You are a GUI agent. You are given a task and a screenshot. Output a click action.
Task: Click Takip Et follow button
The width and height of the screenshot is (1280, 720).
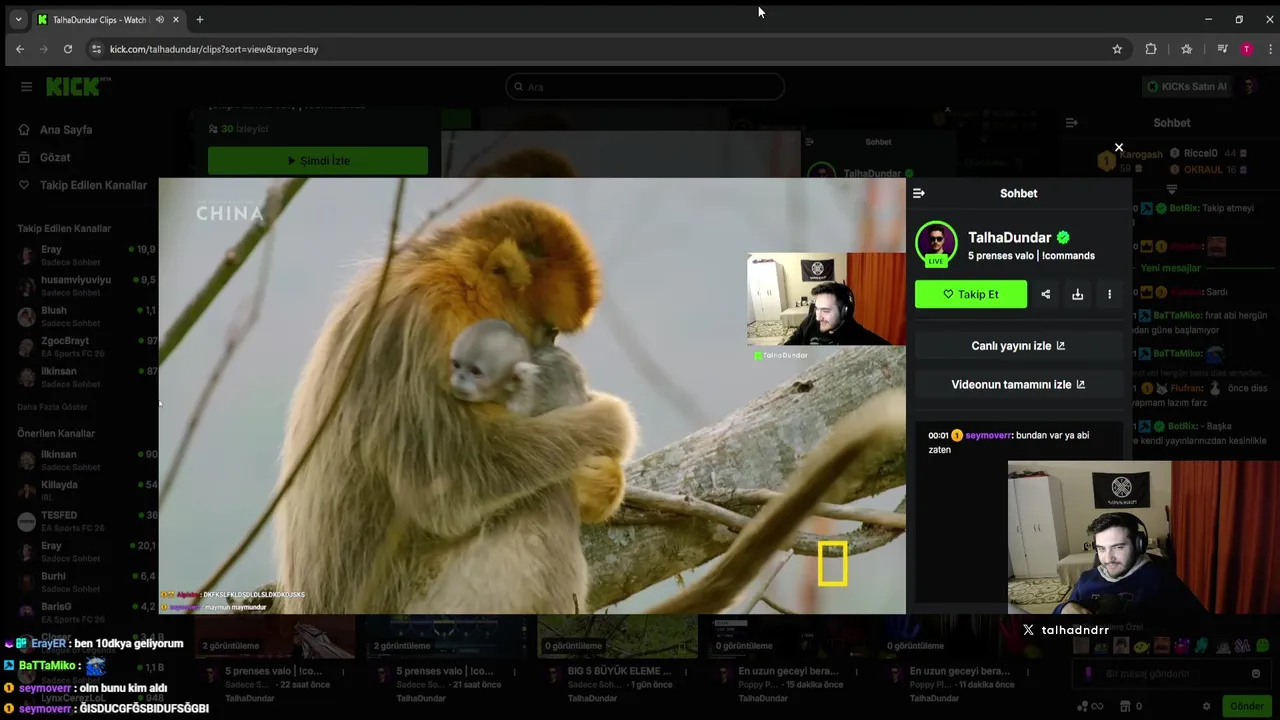coord(971,294)
